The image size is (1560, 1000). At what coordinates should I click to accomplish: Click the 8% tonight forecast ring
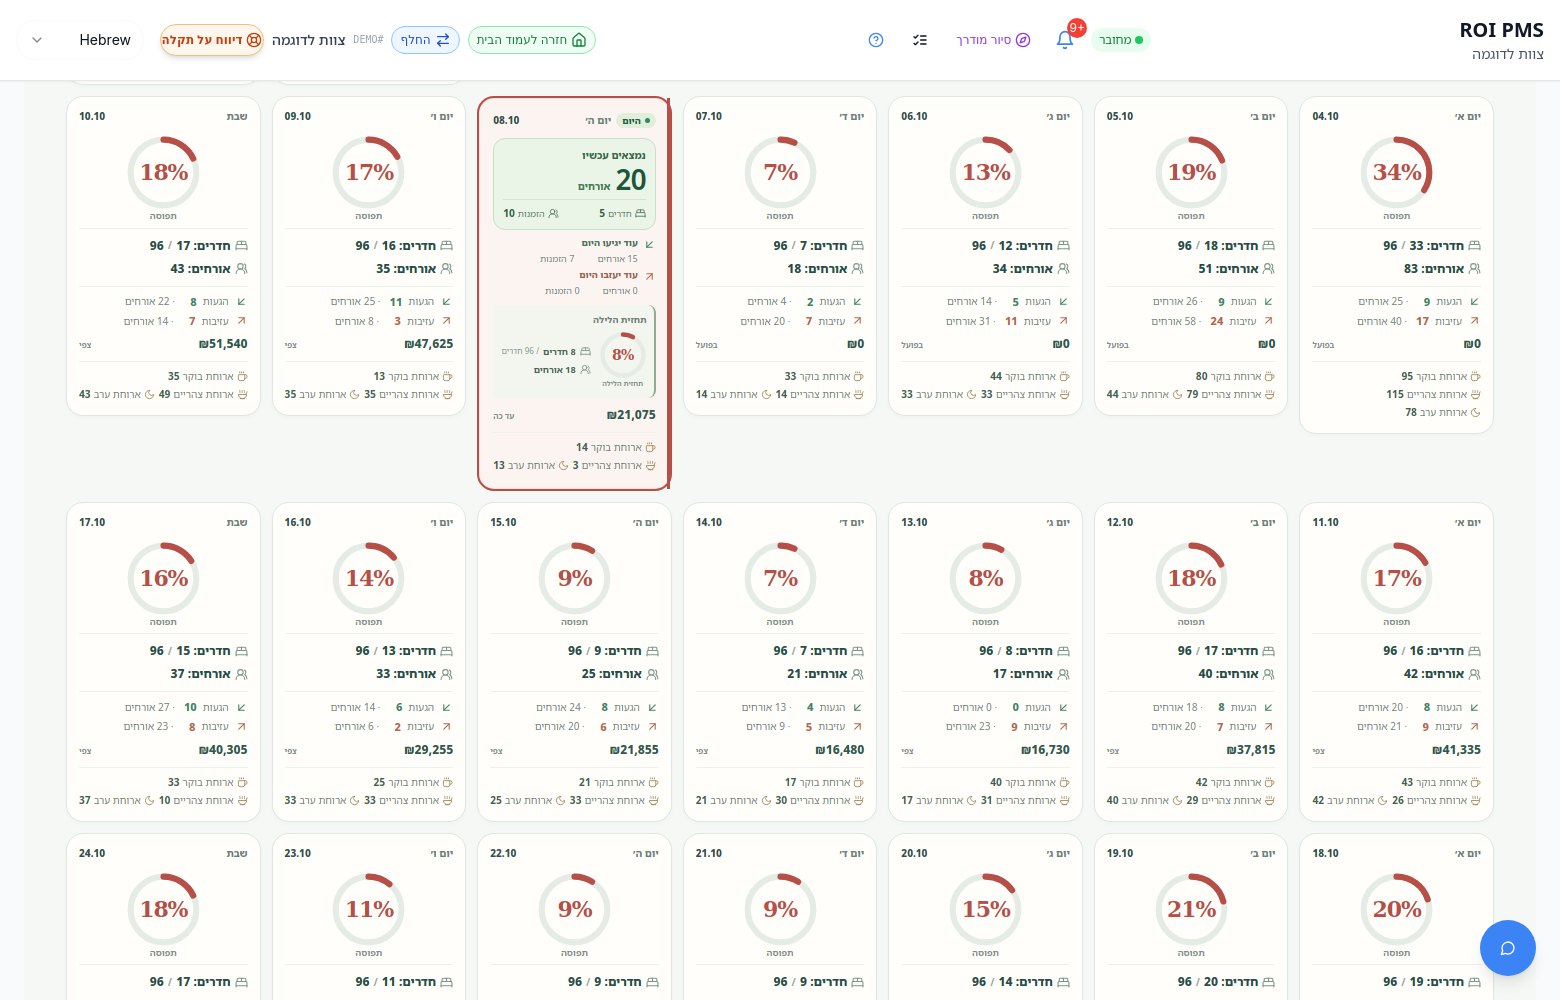click(x=623, y=355)
